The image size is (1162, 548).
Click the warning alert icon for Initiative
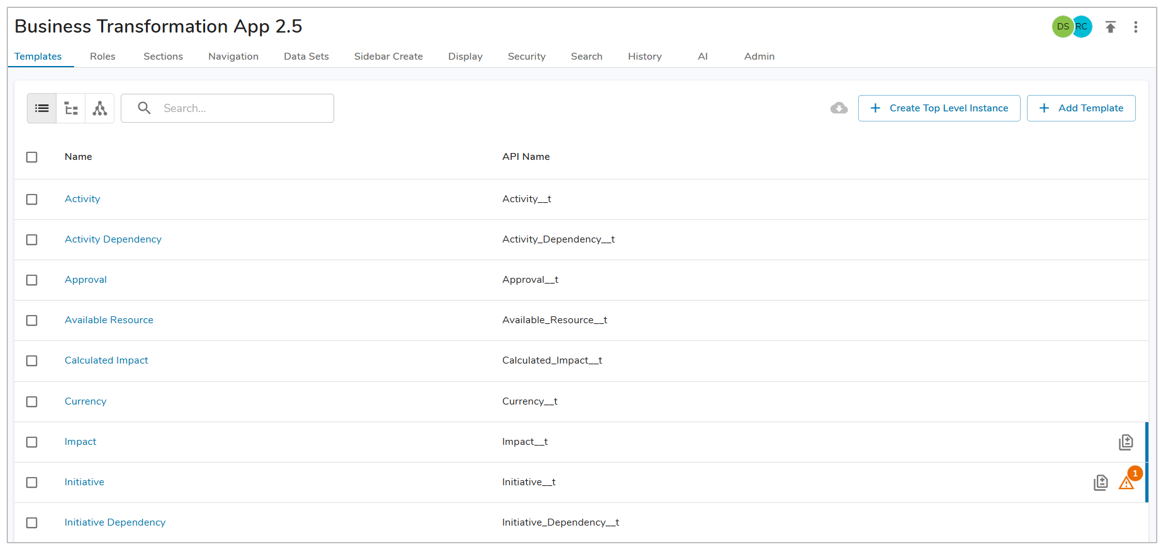coord(1127,482)
